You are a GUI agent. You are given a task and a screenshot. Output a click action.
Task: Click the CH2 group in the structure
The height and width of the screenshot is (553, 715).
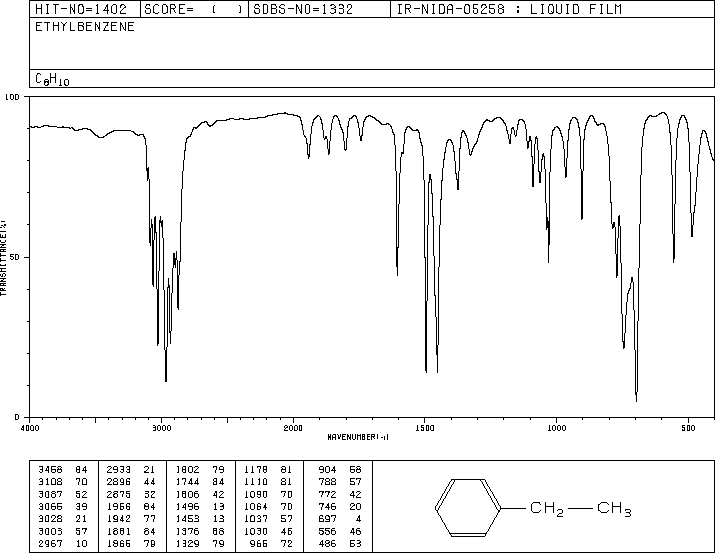pos(547,508)
